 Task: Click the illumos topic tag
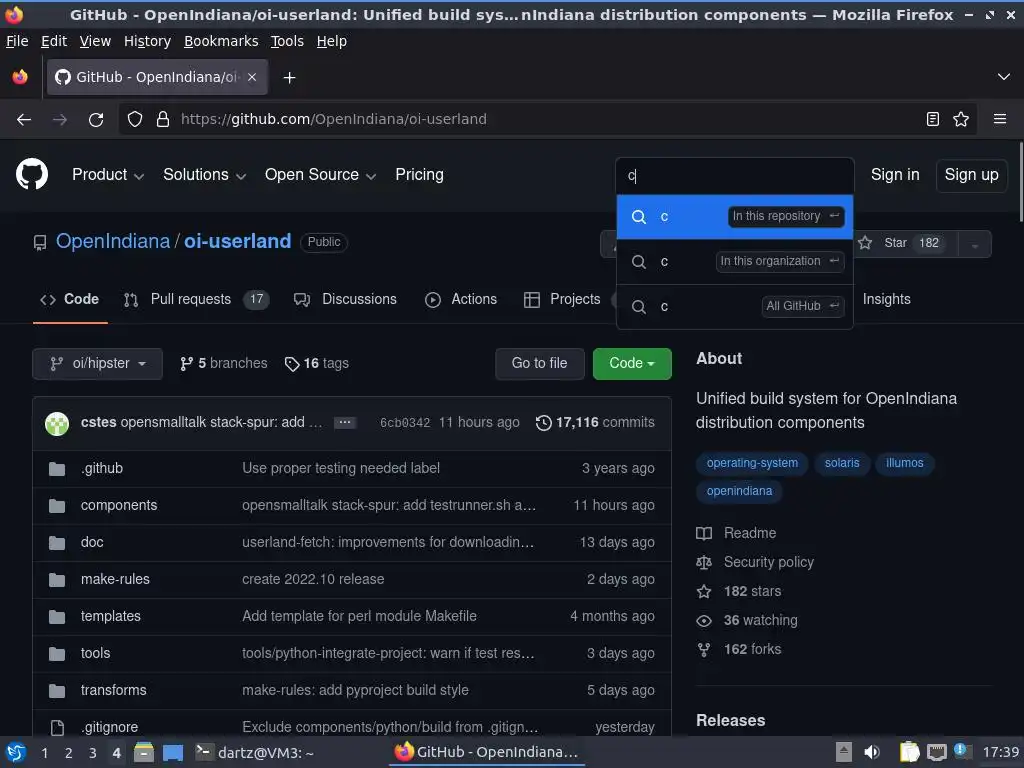(x=904, y=463)
